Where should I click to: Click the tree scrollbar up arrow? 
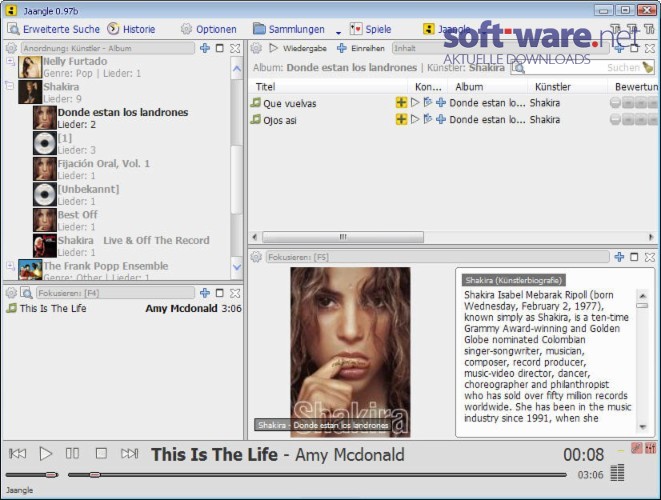point(237,68)
